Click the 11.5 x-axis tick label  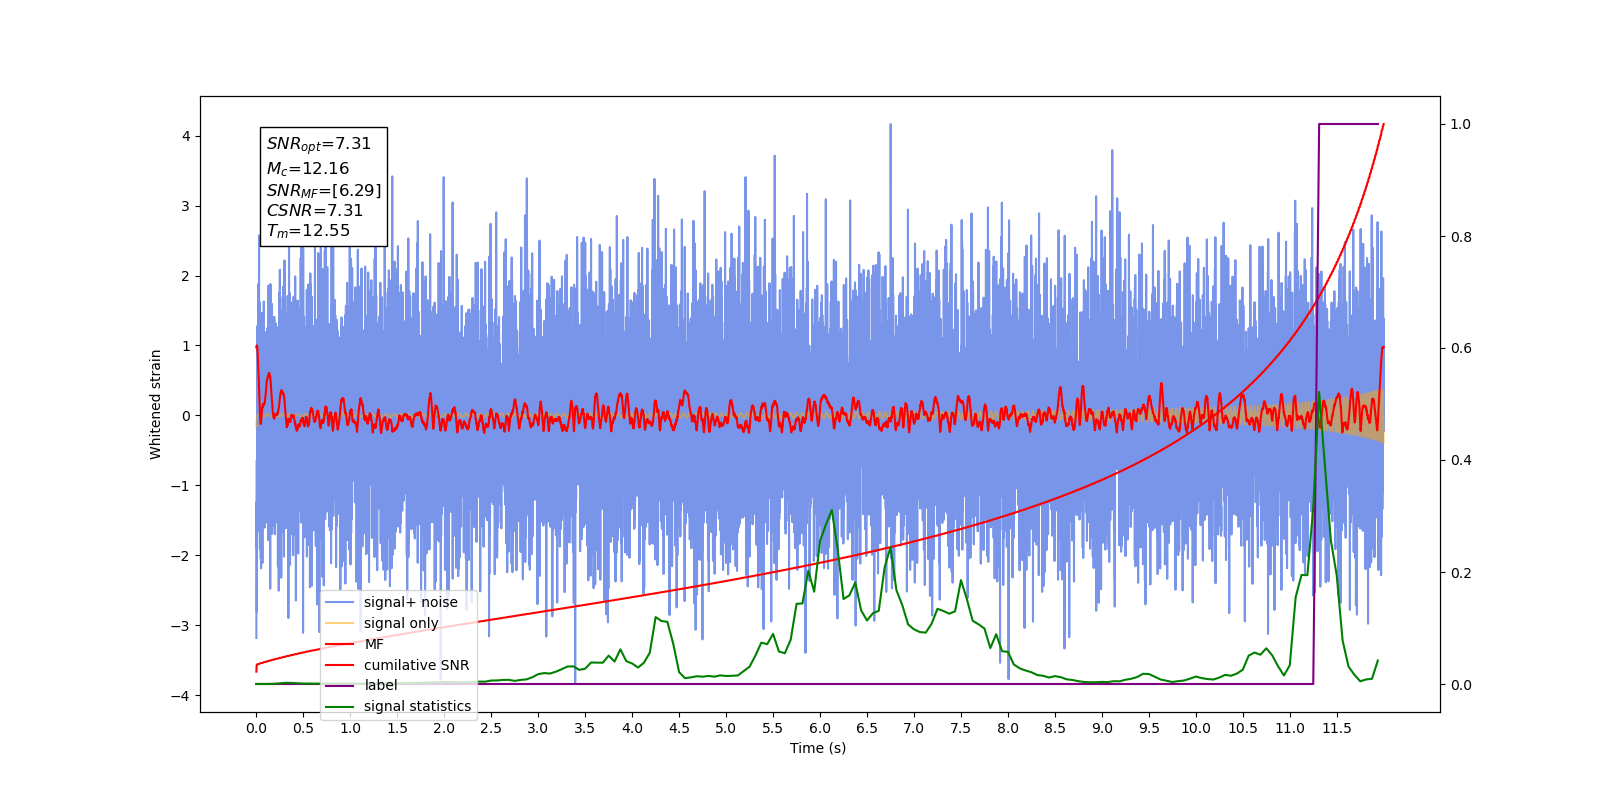(1337, 728)
